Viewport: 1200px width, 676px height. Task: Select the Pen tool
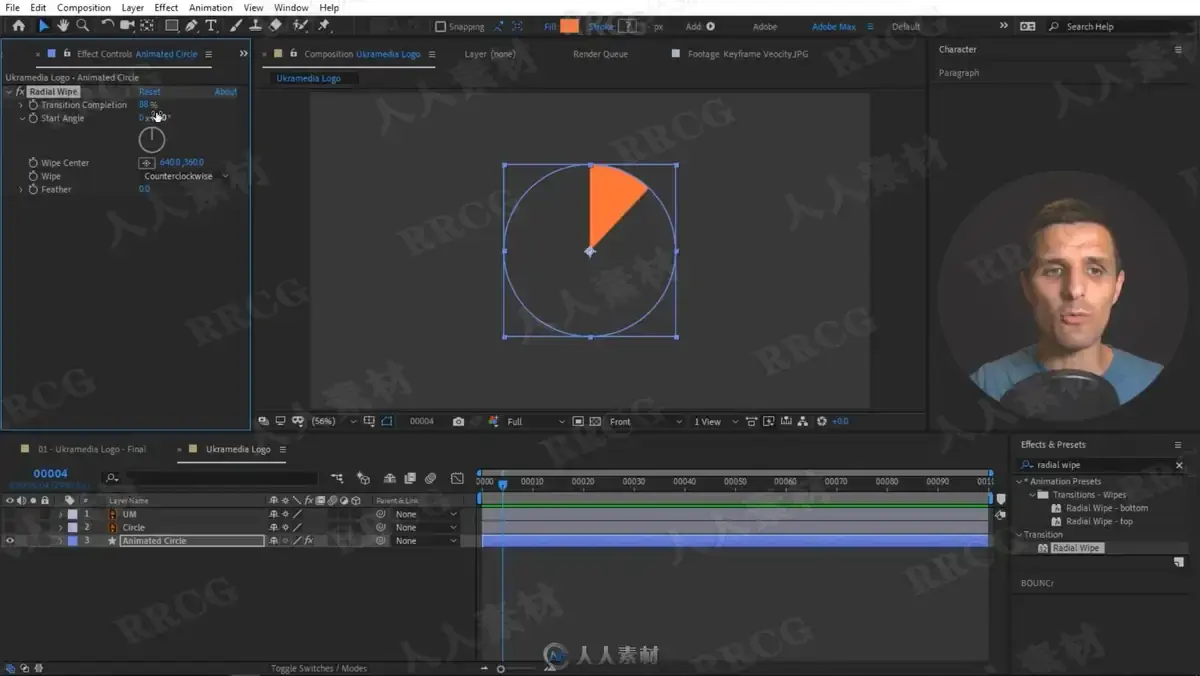tap(191, 26)
